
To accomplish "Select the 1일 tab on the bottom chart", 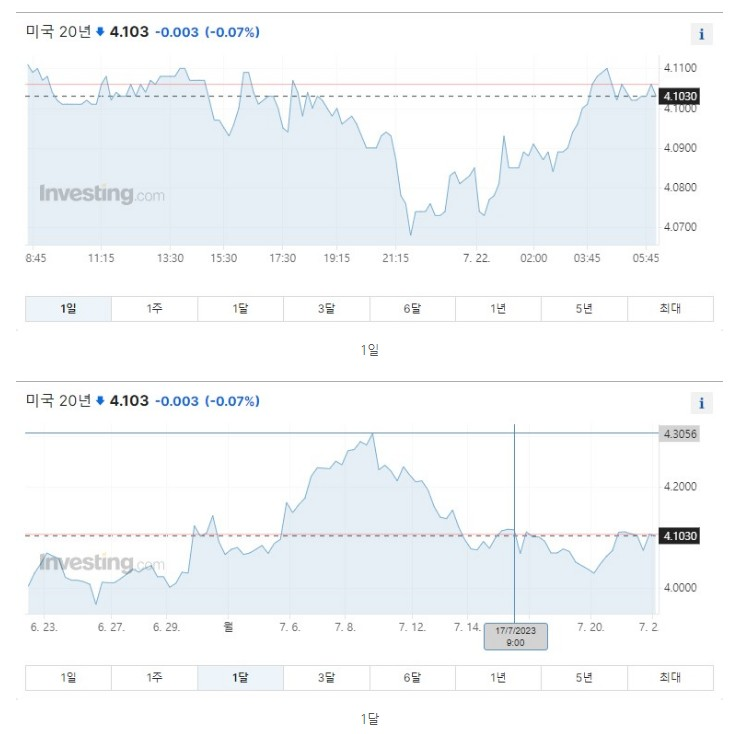I will coord(68,678).
